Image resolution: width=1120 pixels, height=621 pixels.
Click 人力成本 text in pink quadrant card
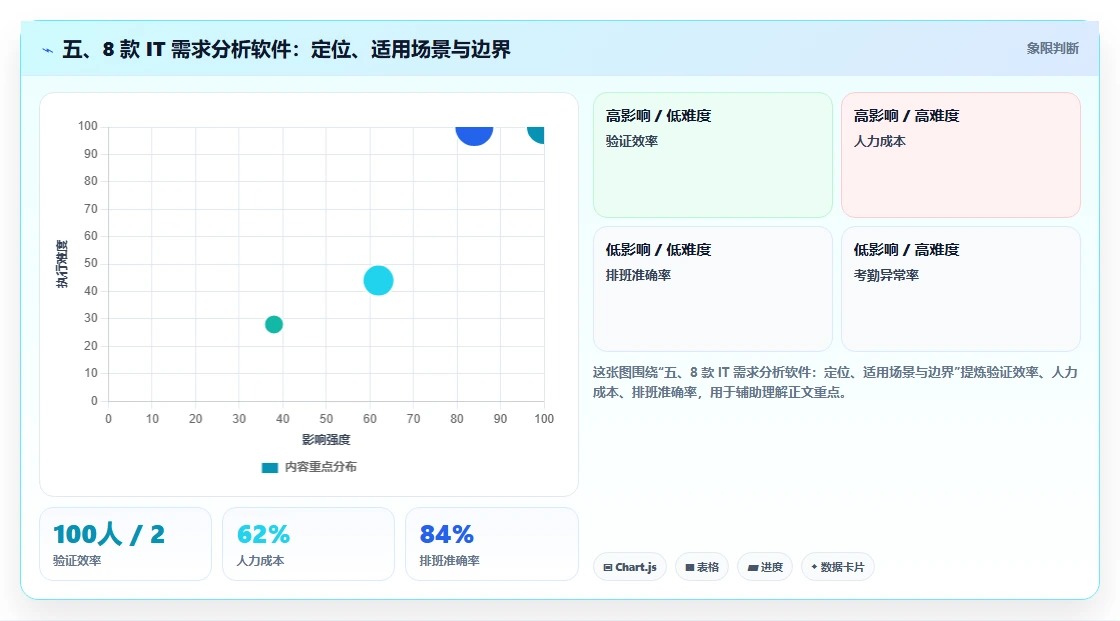point(879,141)
